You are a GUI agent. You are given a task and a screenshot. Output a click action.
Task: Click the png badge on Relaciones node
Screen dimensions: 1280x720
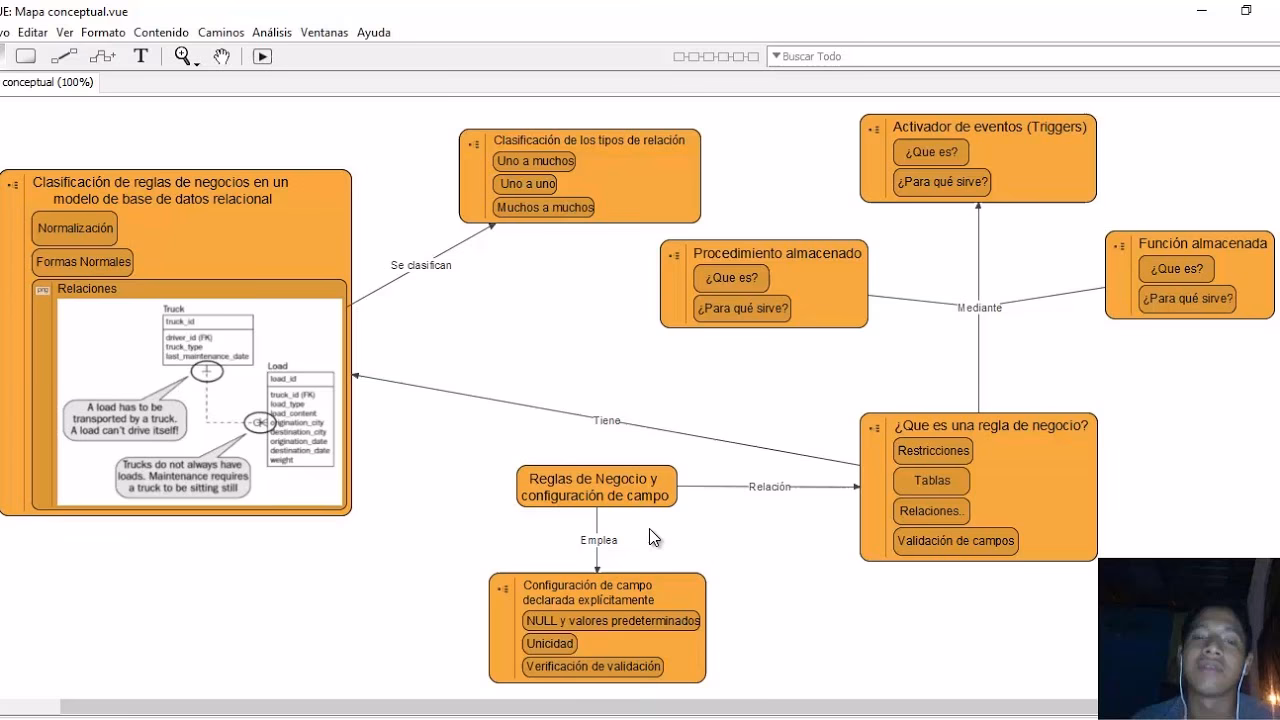coord(43,290)
